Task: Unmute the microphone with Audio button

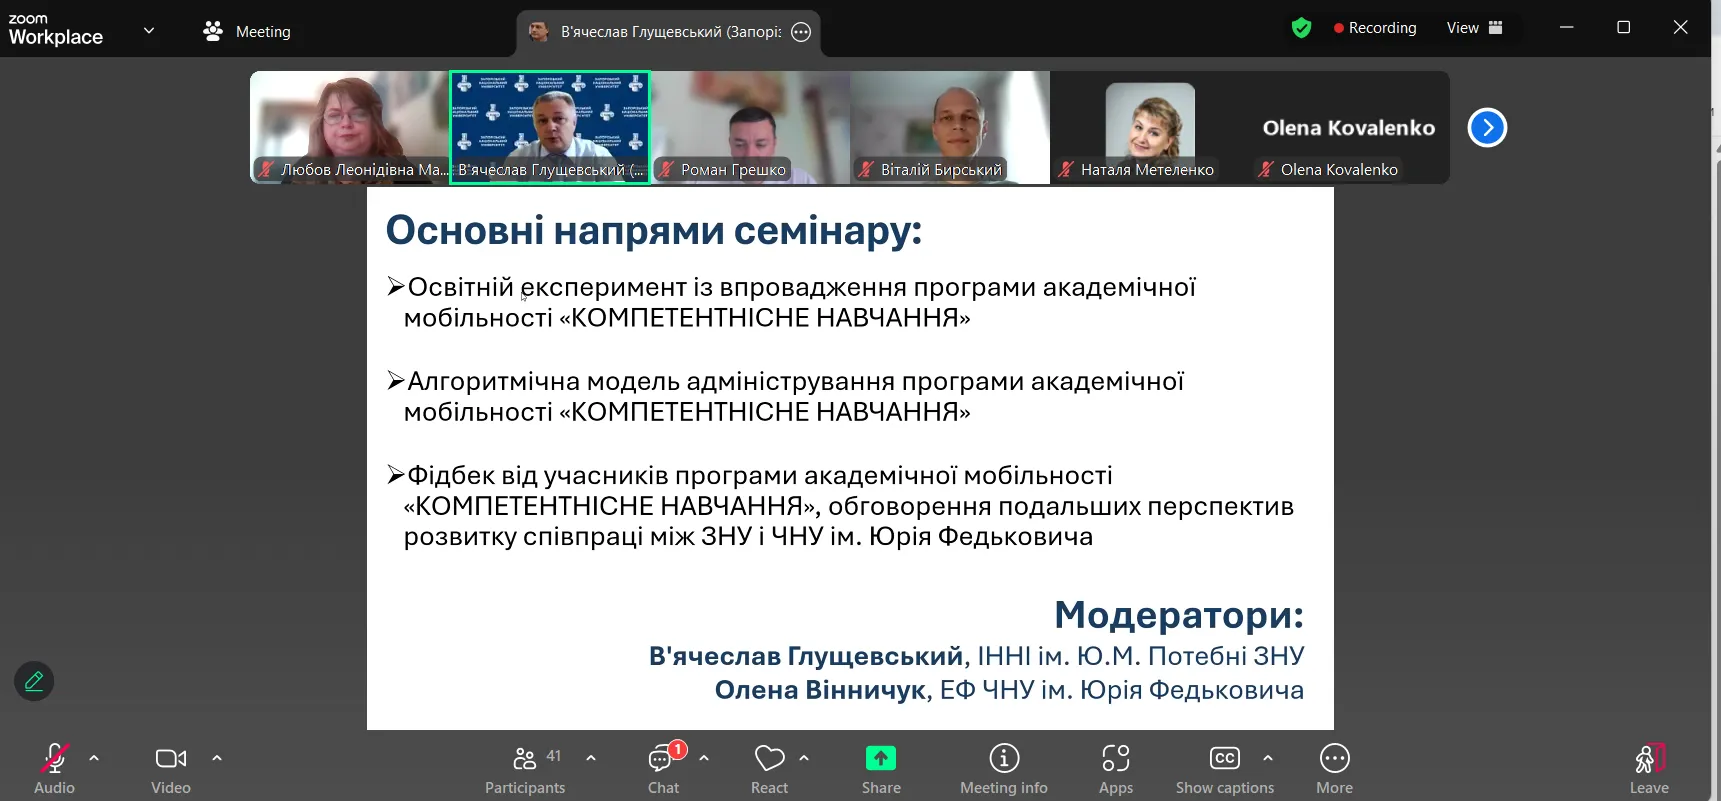Action: point(54,769)
